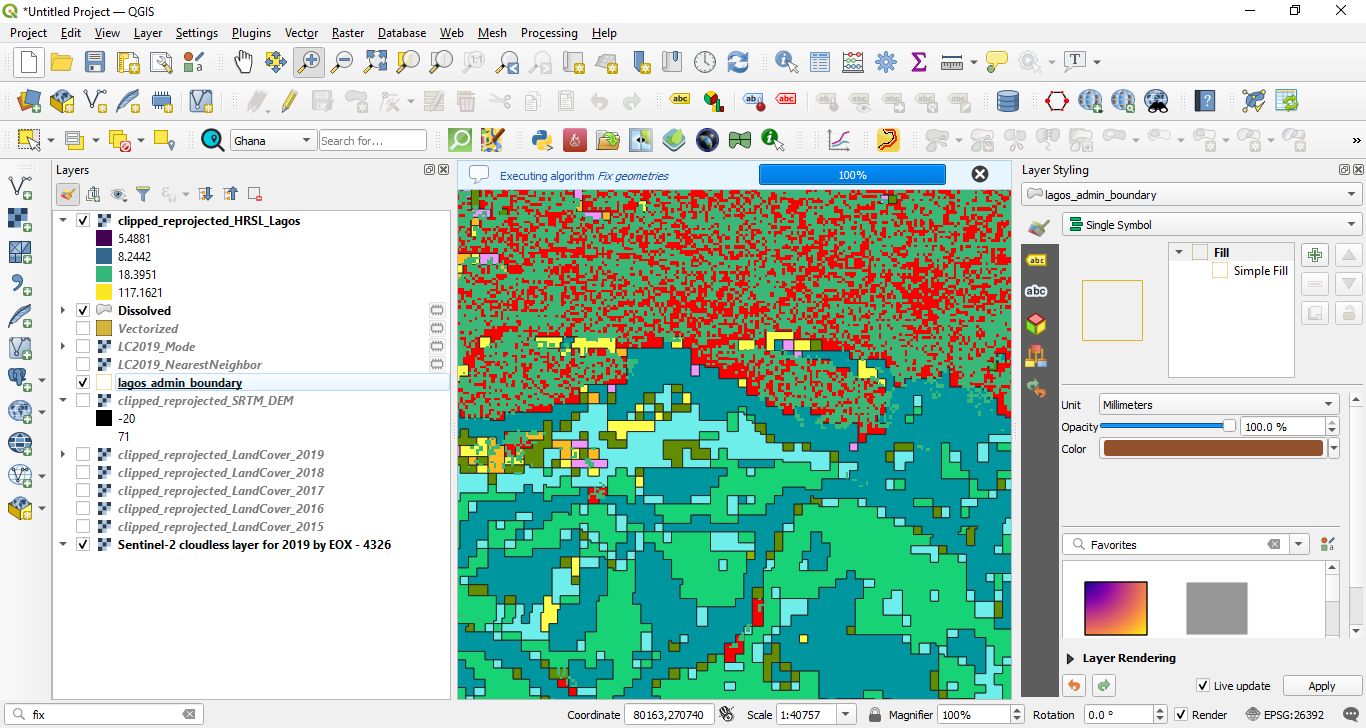
Task: Activate the Zoom Out magnifier tool
Action: pos(342,62)
